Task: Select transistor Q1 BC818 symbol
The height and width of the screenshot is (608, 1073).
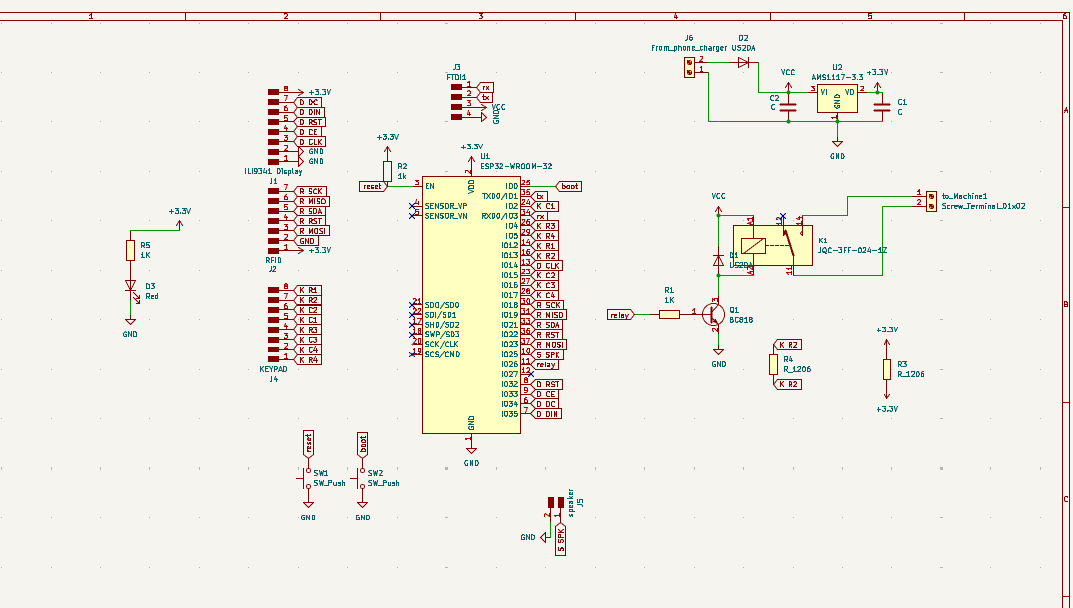Action: click(x=712, y=314)
